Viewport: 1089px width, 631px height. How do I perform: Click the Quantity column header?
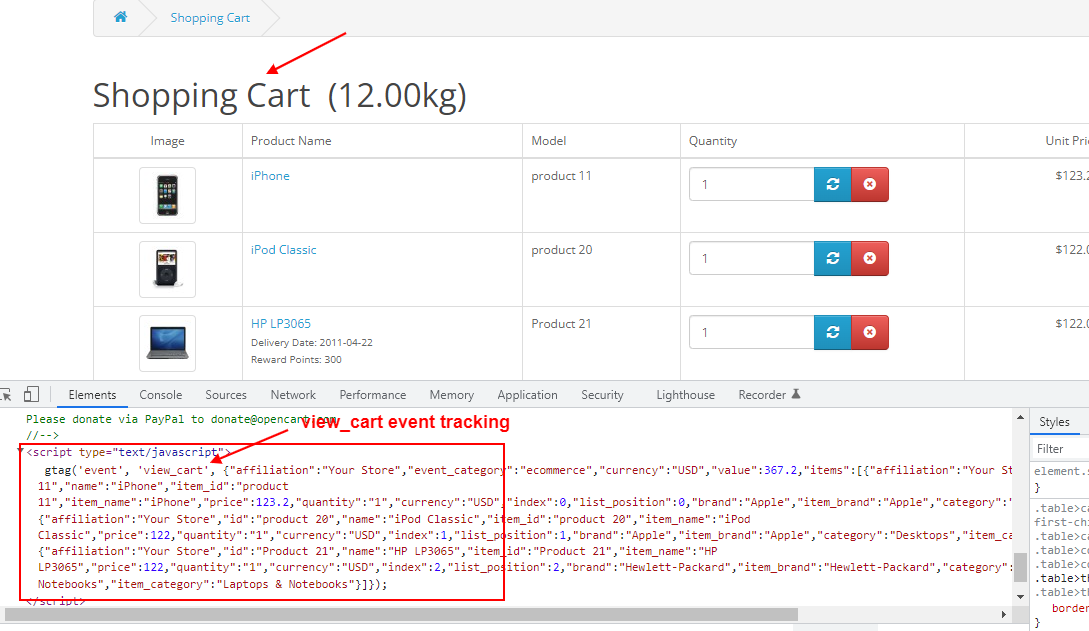[713, 141]
